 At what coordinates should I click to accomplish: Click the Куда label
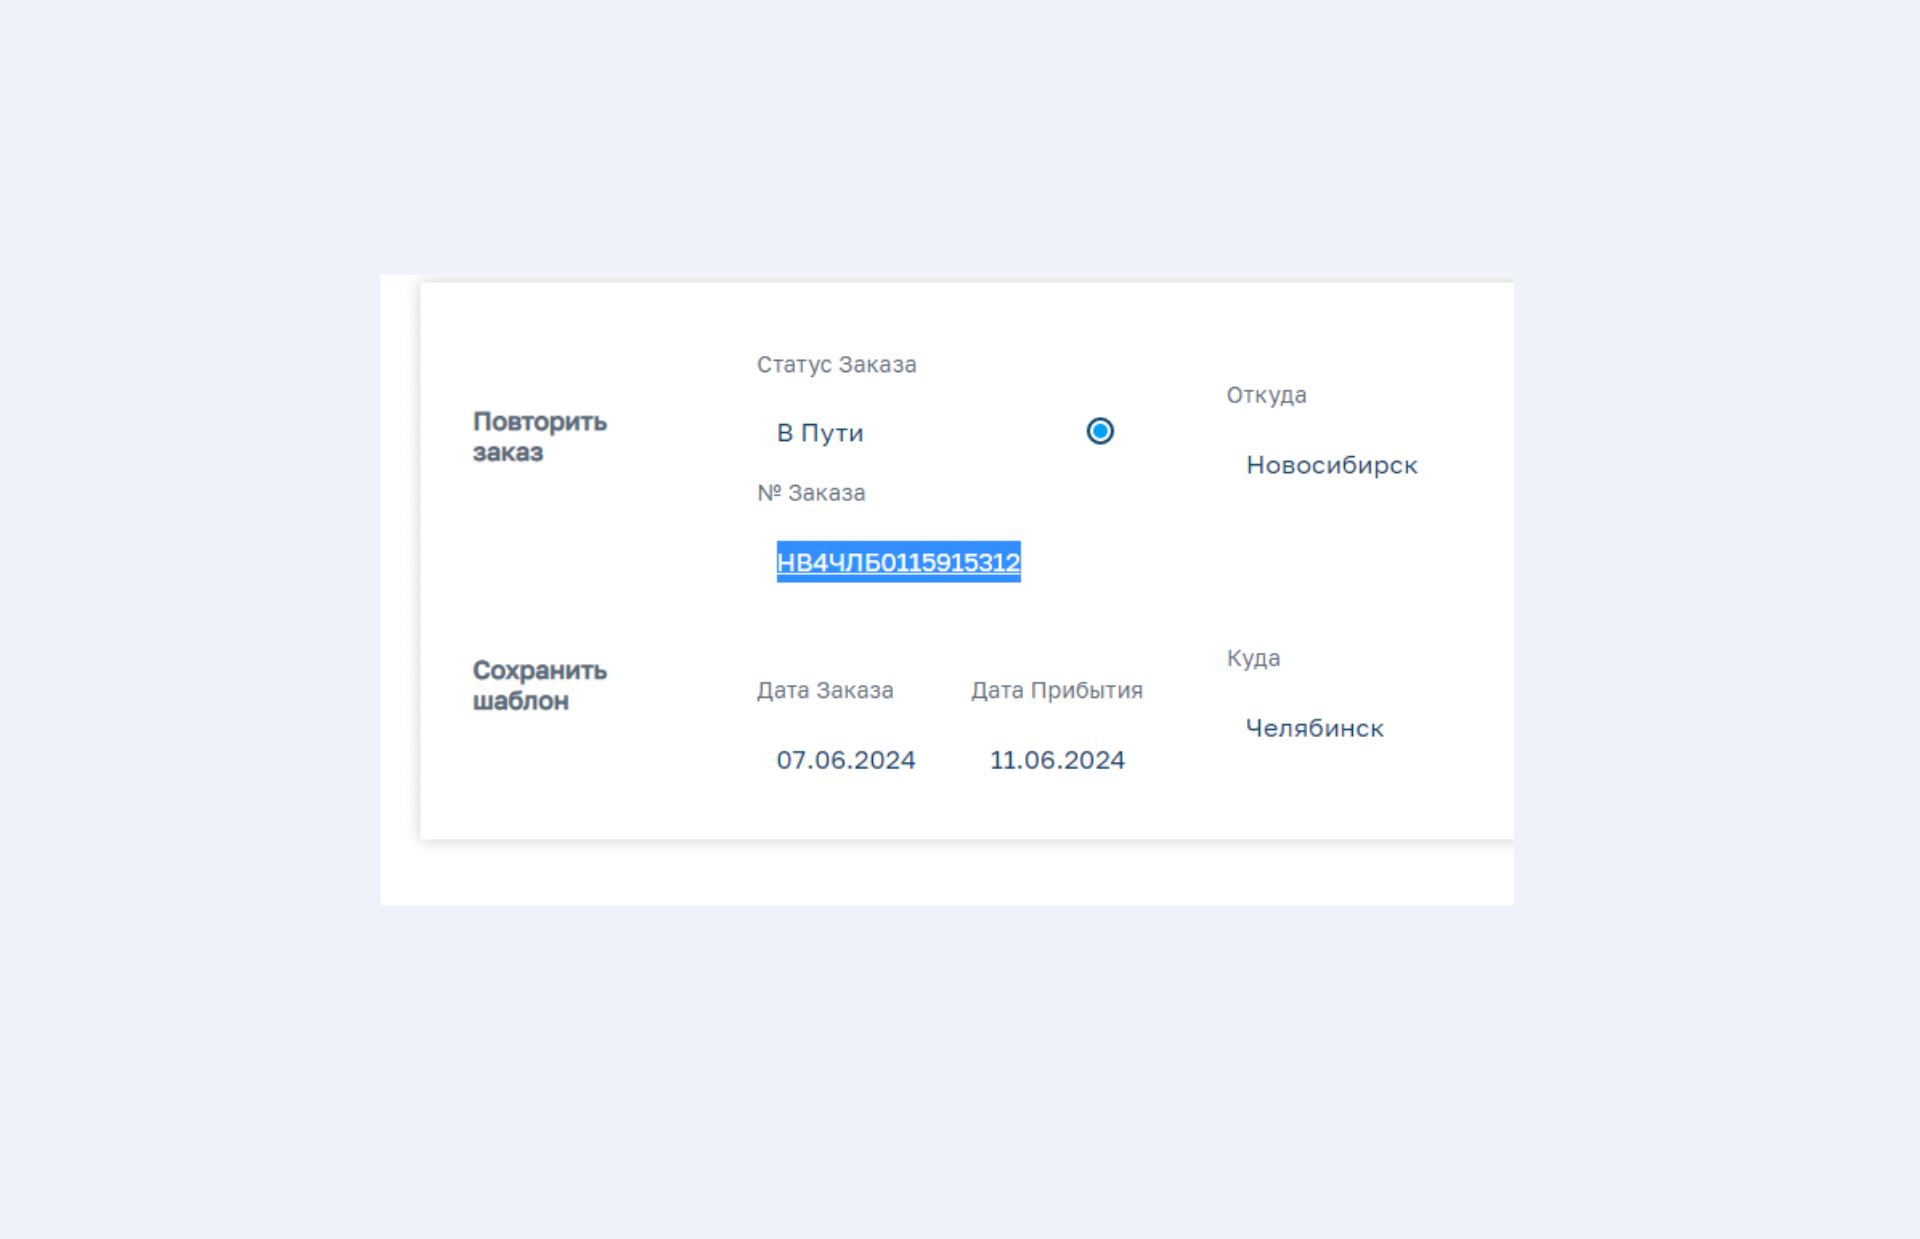tap(1253, 658)
